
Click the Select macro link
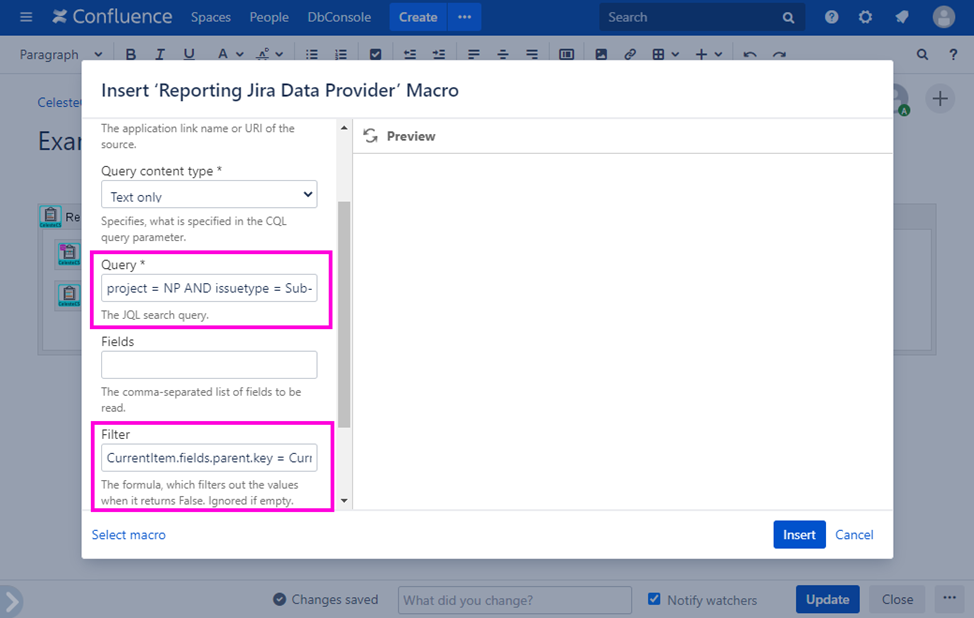(x=129, y=535)
